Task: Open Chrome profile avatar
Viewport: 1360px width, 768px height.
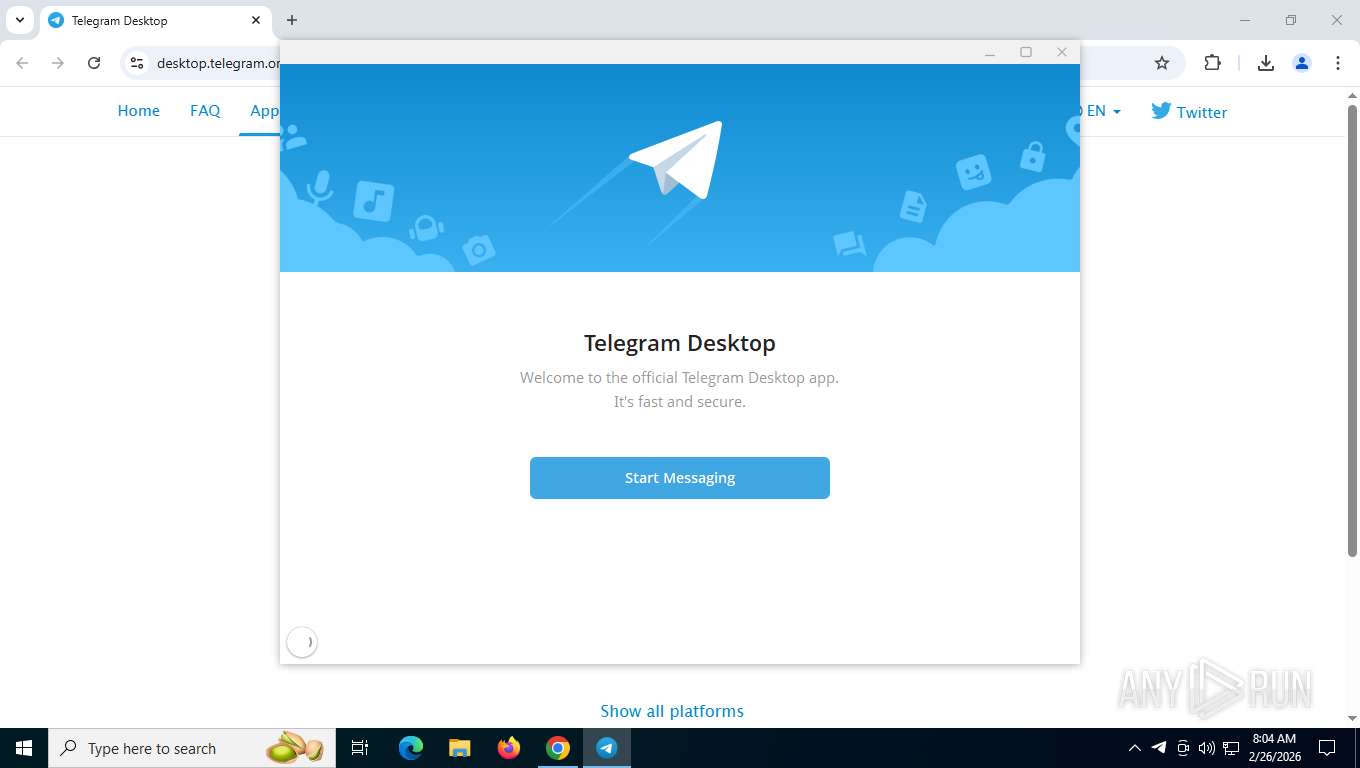Action: tap(1302, 63)
